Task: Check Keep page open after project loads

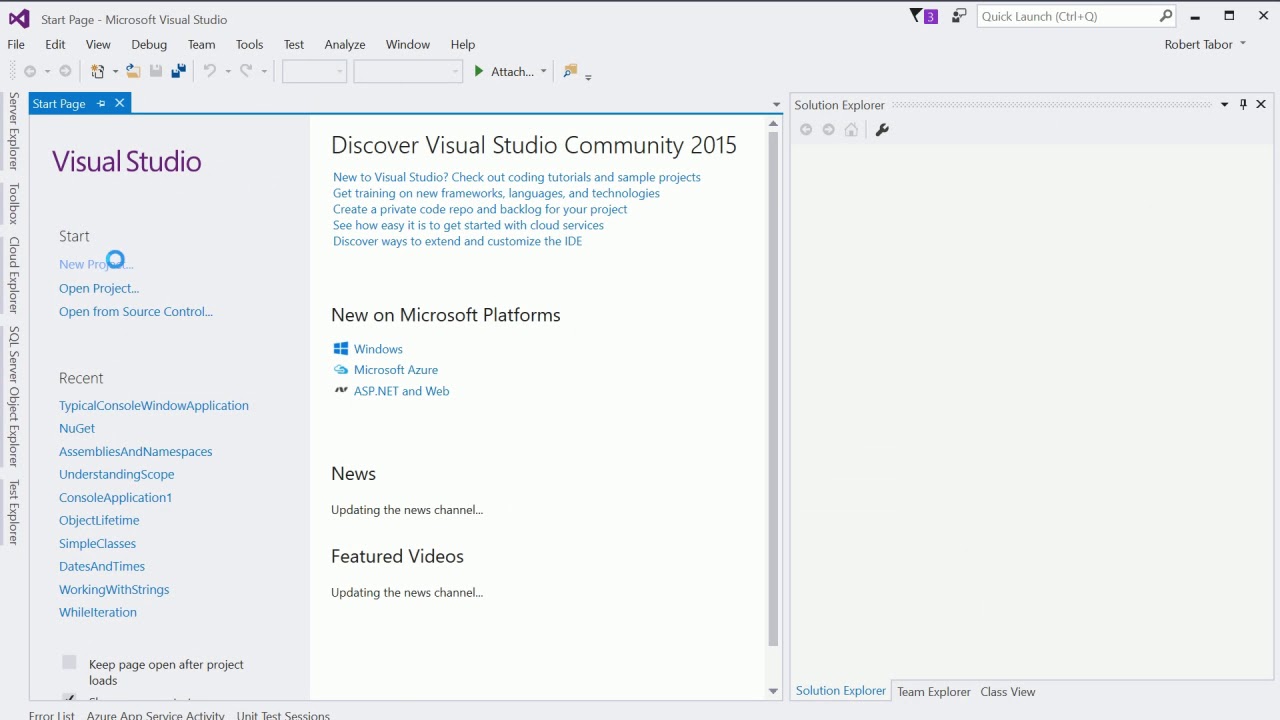Action: [x=69, y=662]
